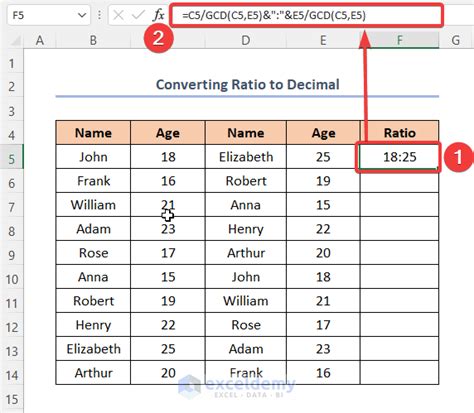Select column E header

click(323, 40)
